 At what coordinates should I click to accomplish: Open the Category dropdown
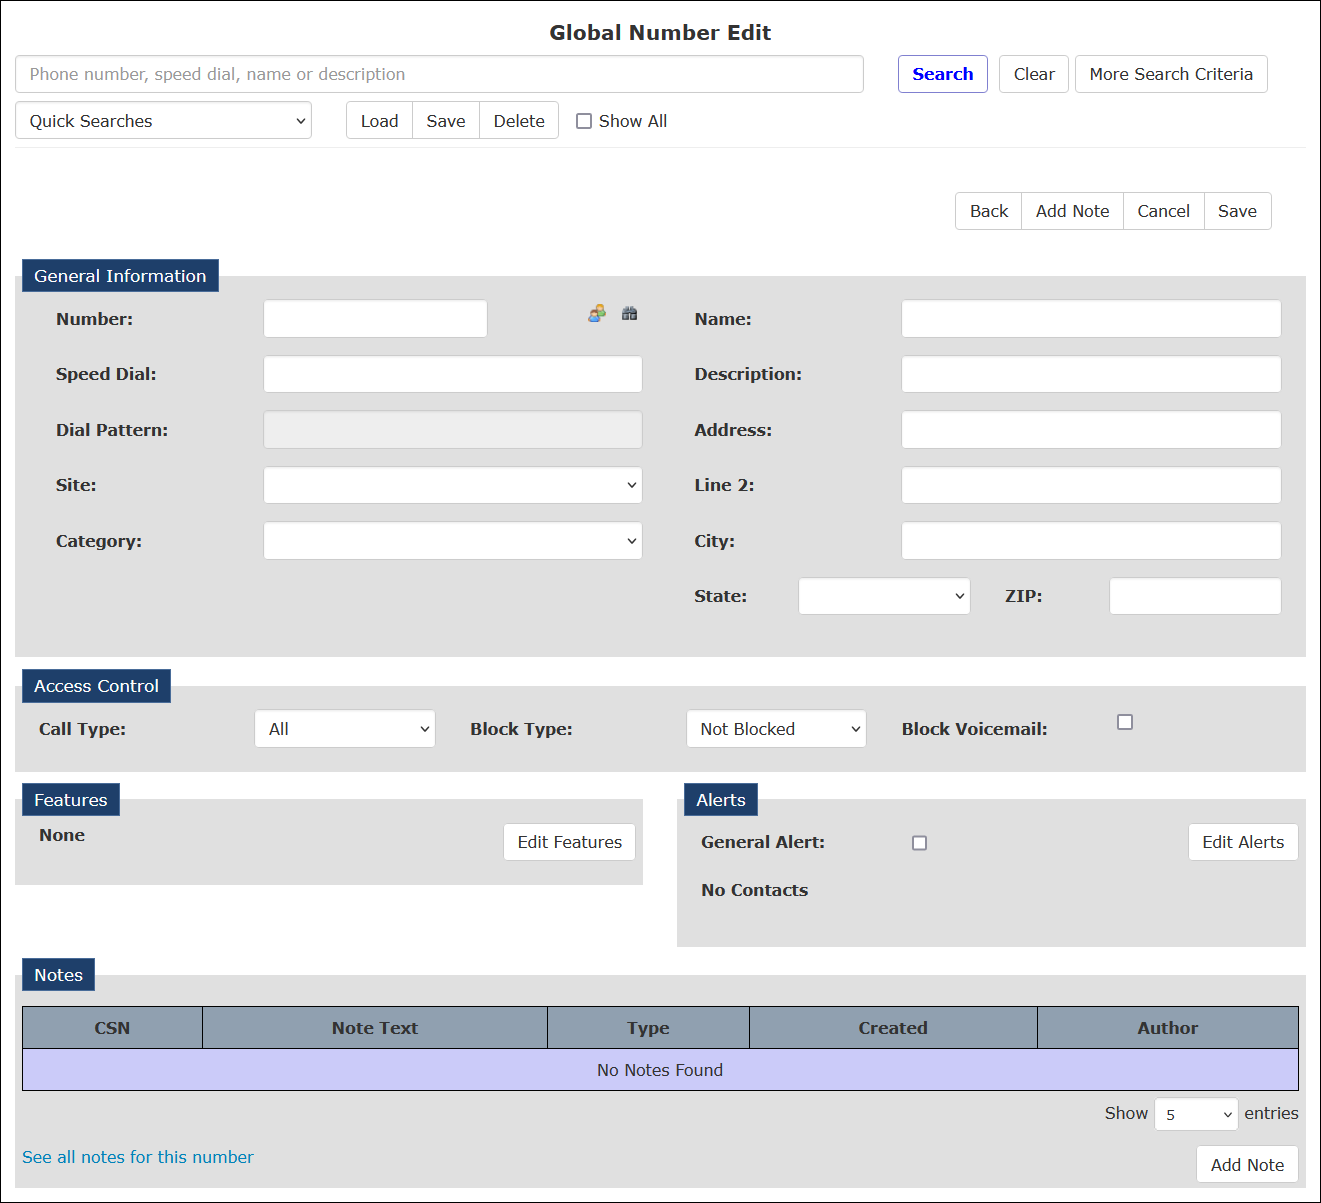453,541
